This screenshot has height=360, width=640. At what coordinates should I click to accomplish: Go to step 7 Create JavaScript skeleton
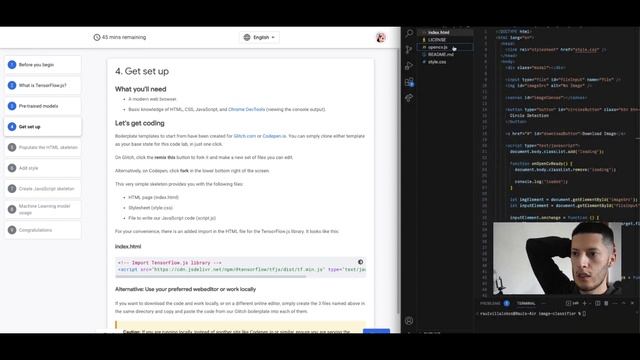tap(43, 189)
